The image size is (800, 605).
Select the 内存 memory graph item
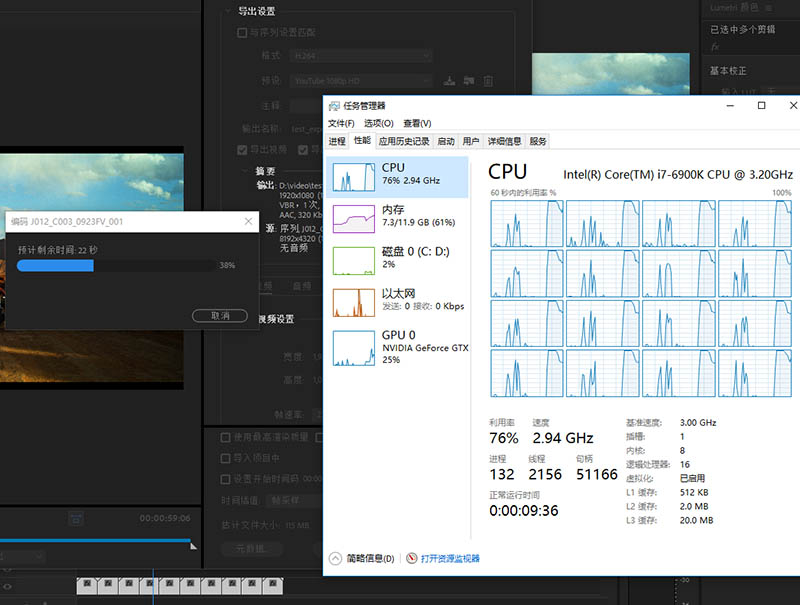tap(397, 219)
